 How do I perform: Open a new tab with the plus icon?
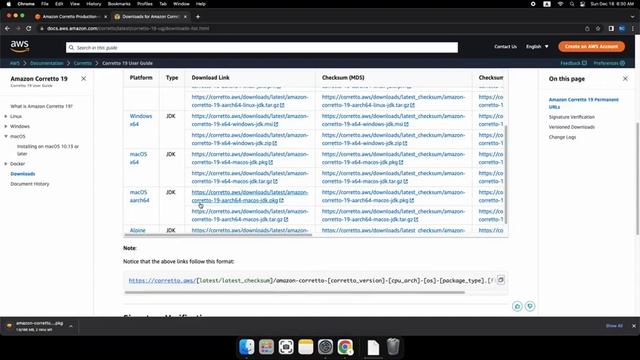[198, 17]
